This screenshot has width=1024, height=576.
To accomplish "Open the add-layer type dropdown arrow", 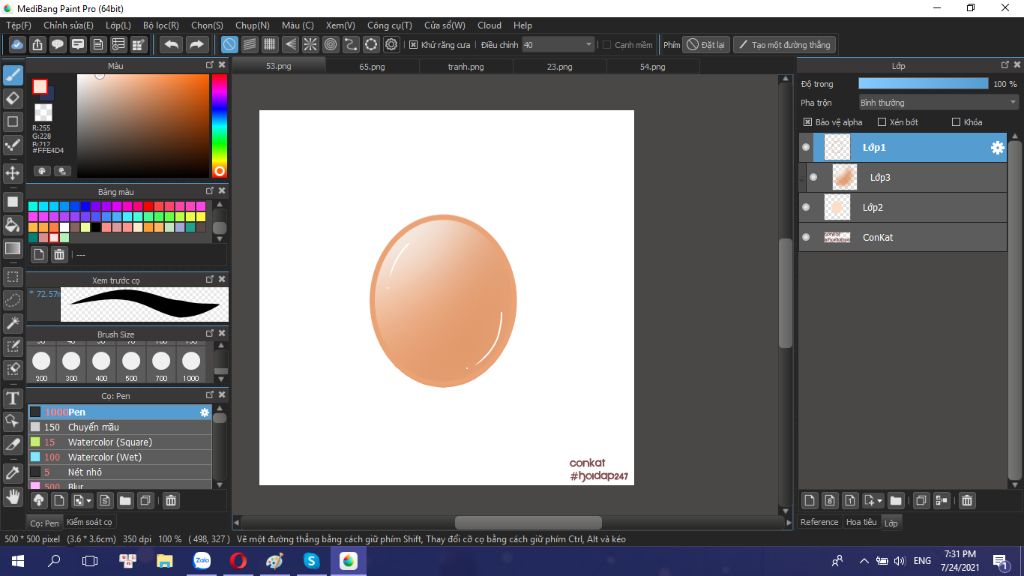I will pyautogui.click(x=880, y=502).
